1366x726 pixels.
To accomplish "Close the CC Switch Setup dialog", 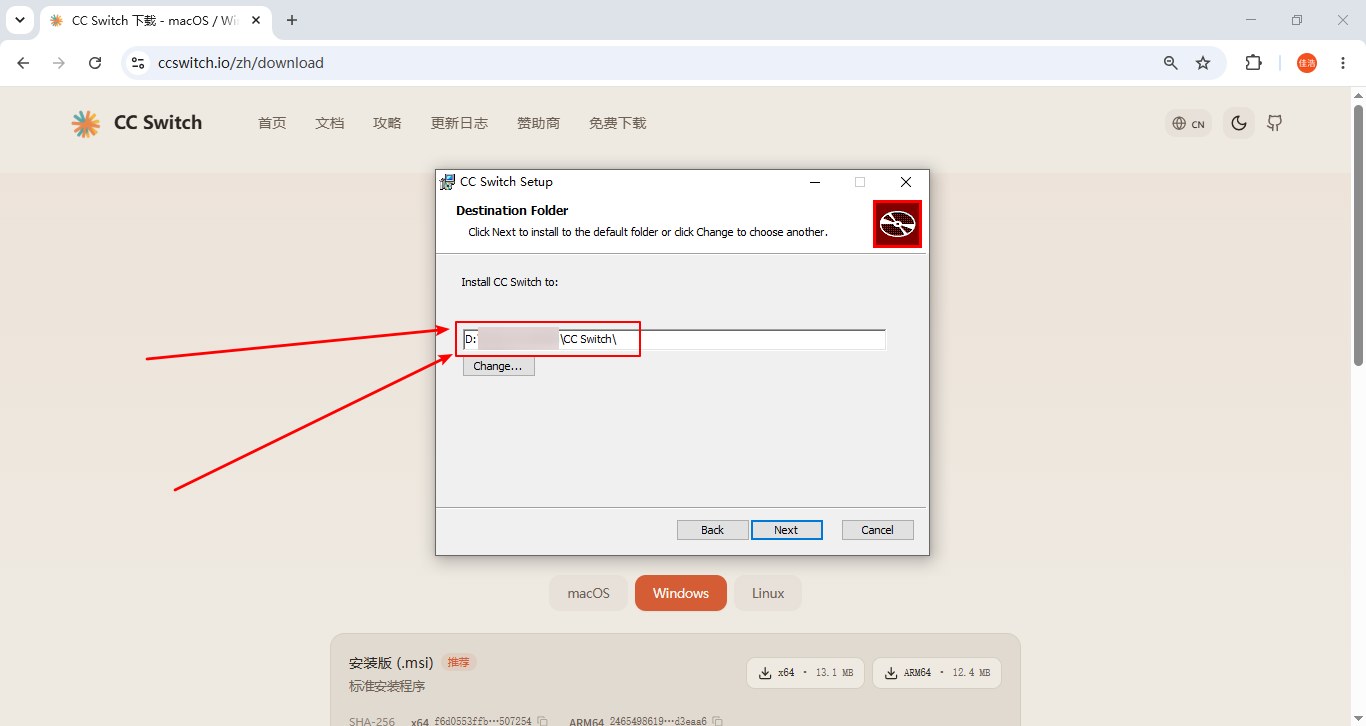I will click(906, 182).
